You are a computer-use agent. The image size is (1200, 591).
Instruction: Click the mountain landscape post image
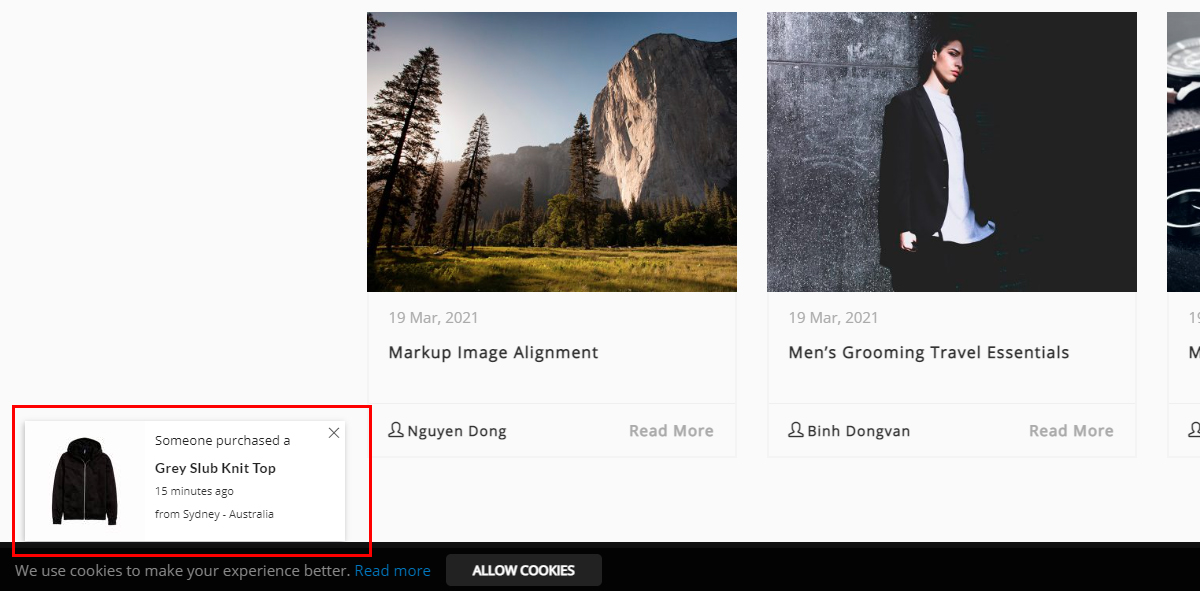click(552, 152)
